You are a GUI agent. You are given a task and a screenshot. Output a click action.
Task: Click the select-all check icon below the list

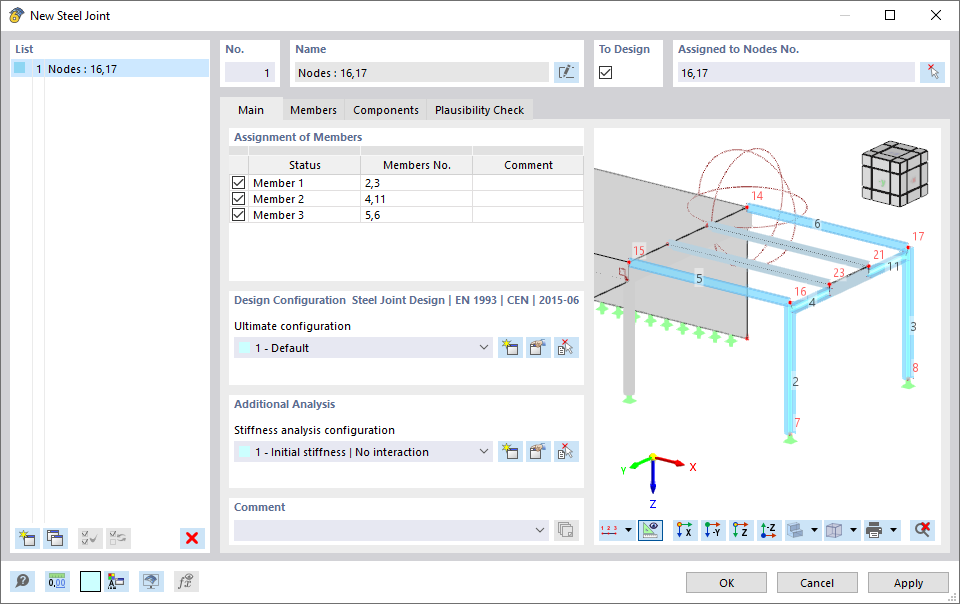point(90,538)
